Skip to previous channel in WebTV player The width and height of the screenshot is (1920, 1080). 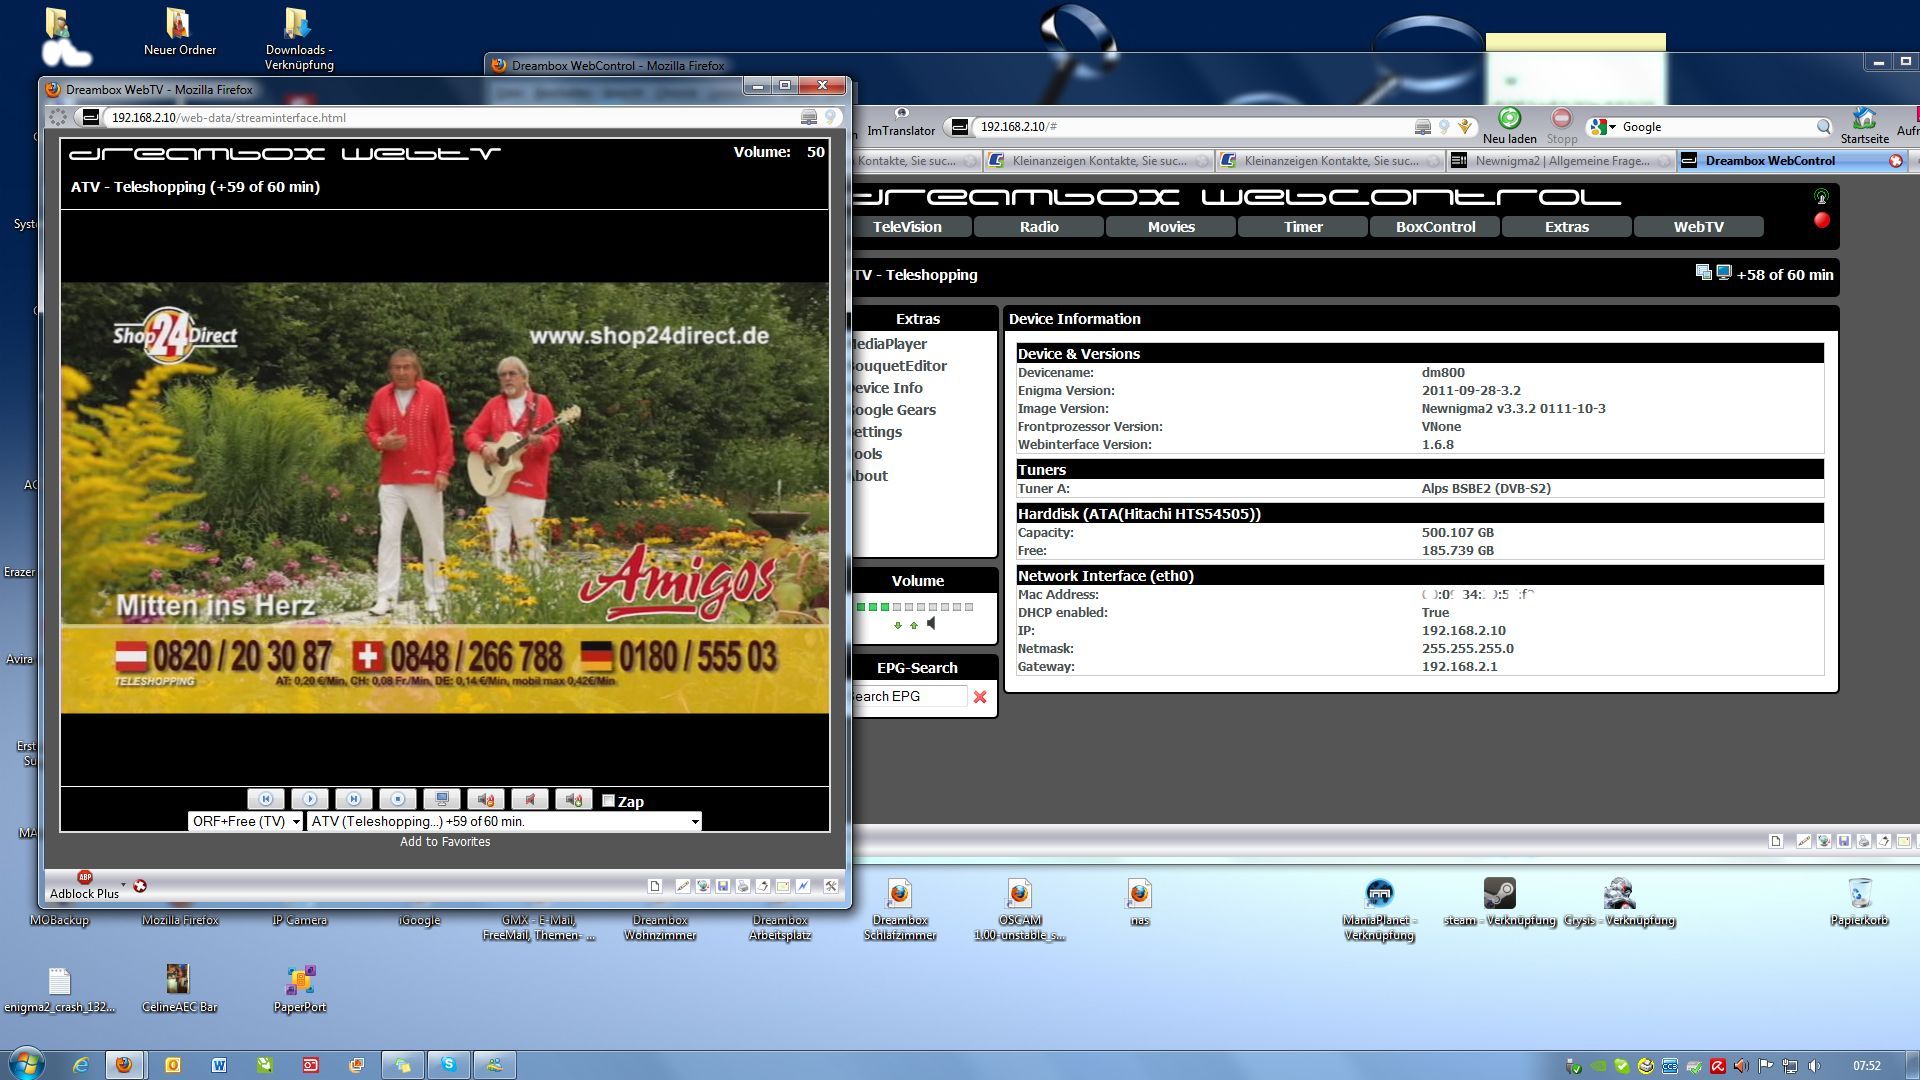pos(266,799)
